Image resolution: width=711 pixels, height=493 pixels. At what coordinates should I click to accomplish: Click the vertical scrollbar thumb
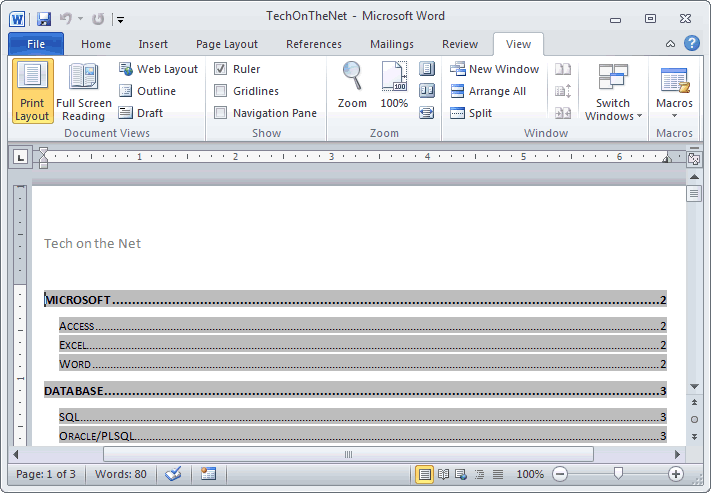coord(694,194)
